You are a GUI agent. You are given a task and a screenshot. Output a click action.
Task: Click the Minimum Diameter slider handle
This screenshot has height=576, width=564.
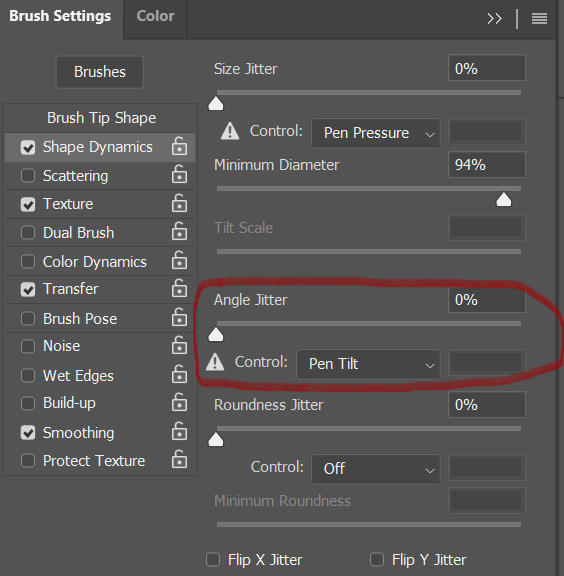[504, 199]
